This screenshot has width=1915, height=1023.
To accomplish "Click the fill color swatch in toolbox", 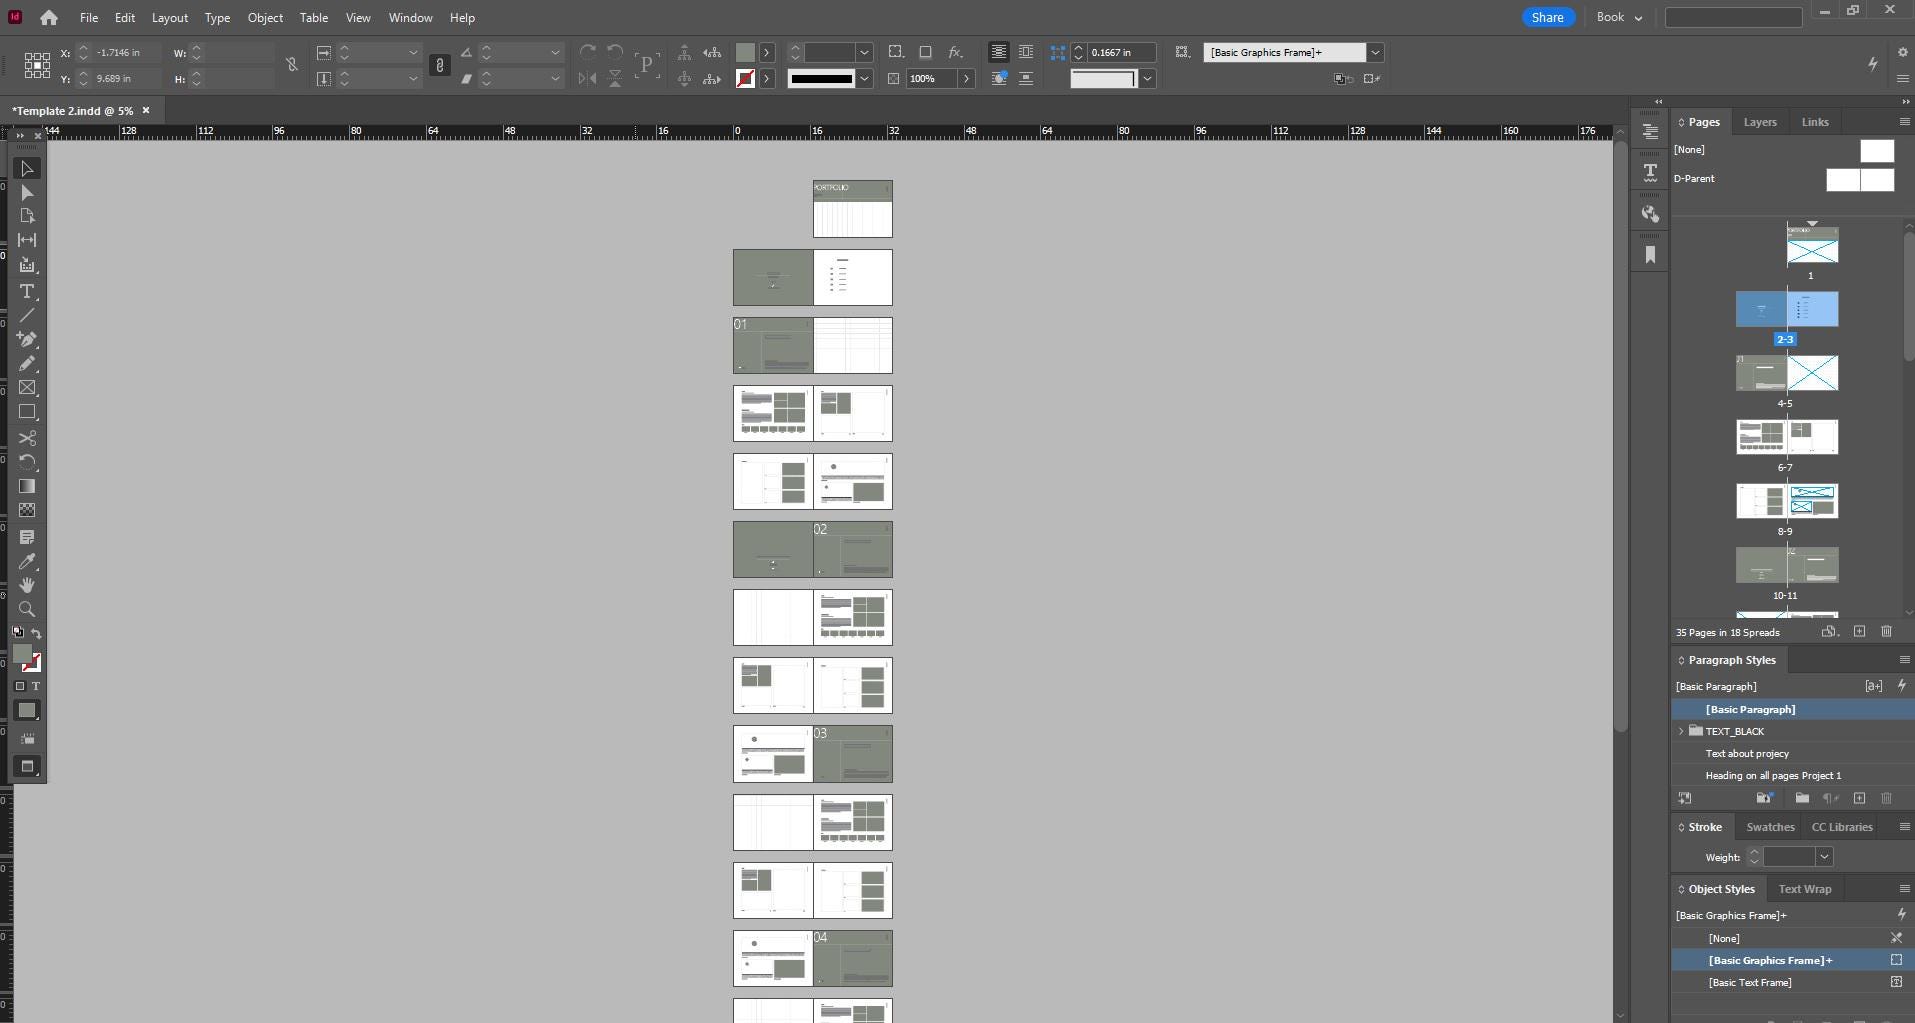I will point(21,655).
